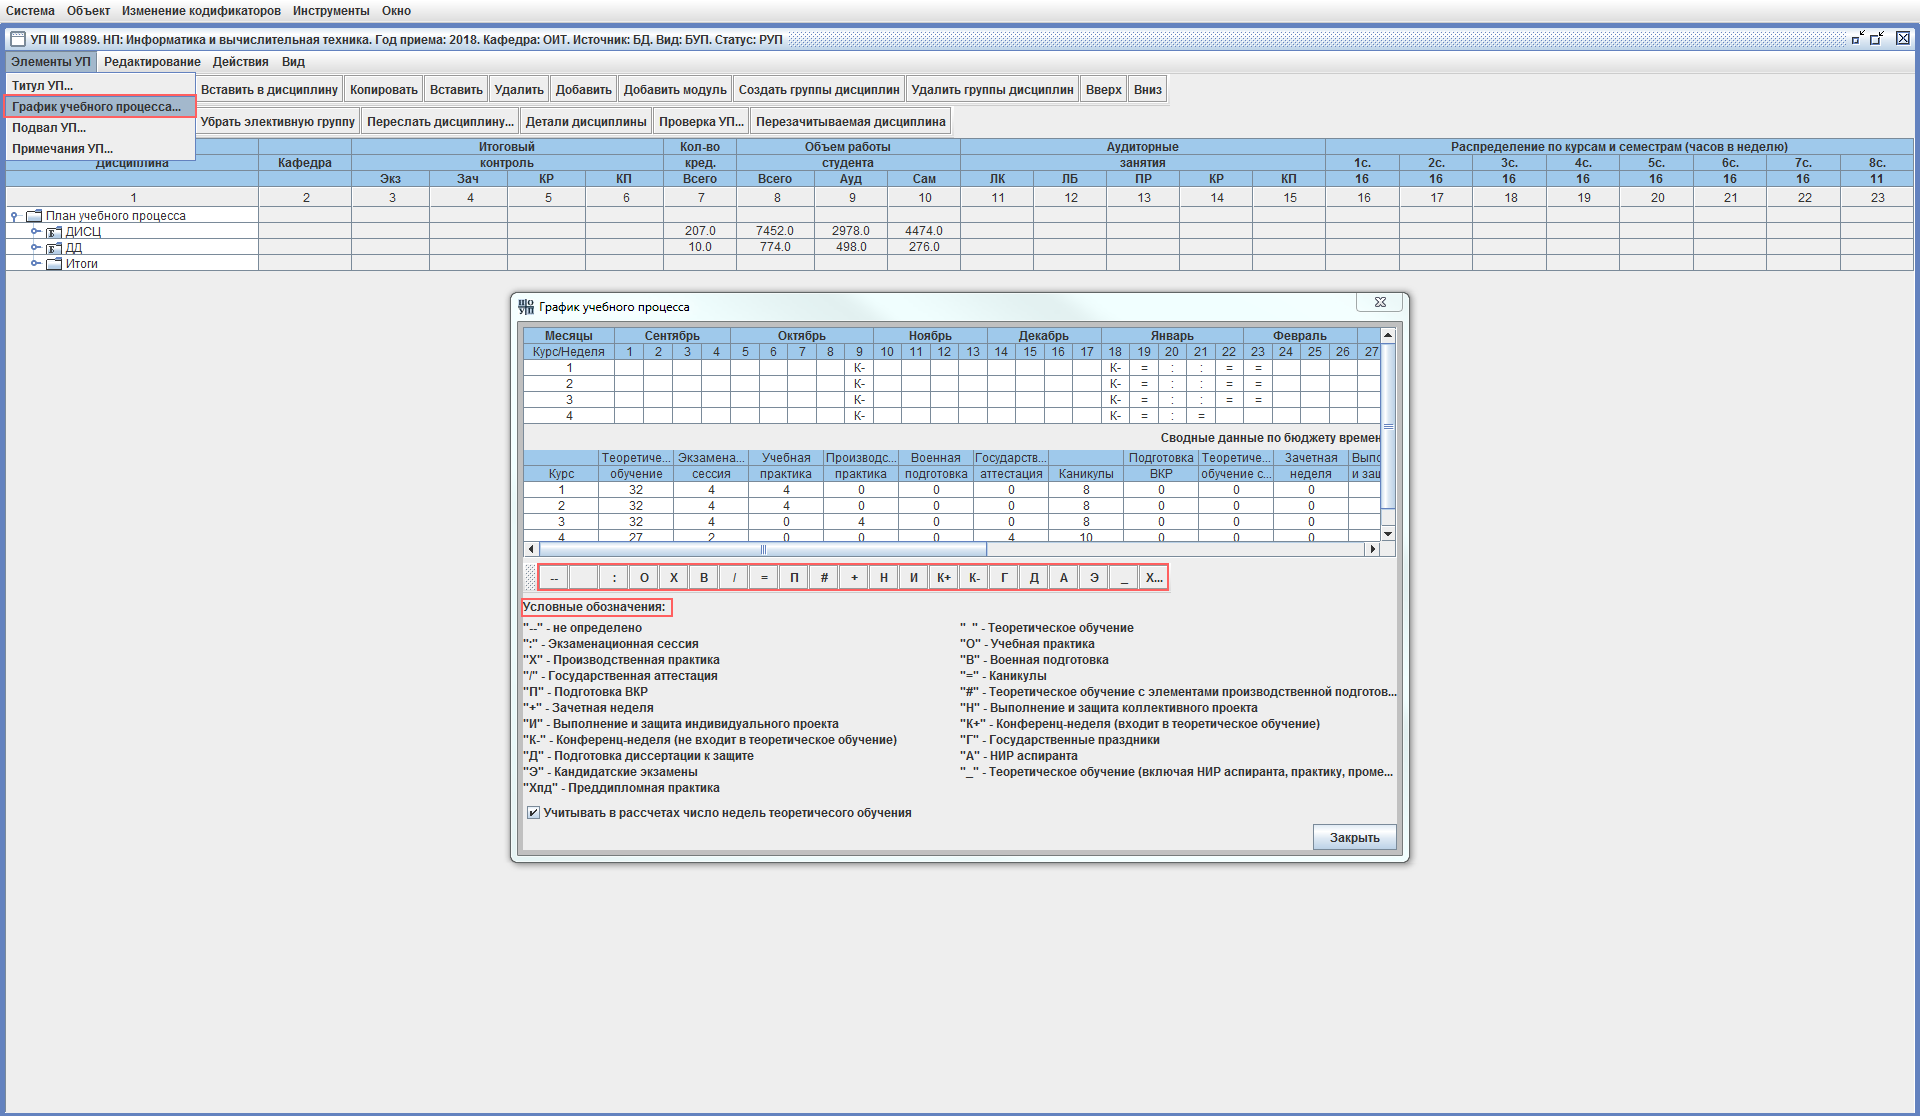Open the Система menu
This screenshot has width=1920, height=1116.
pyautogui.click(x=30, y=11)
